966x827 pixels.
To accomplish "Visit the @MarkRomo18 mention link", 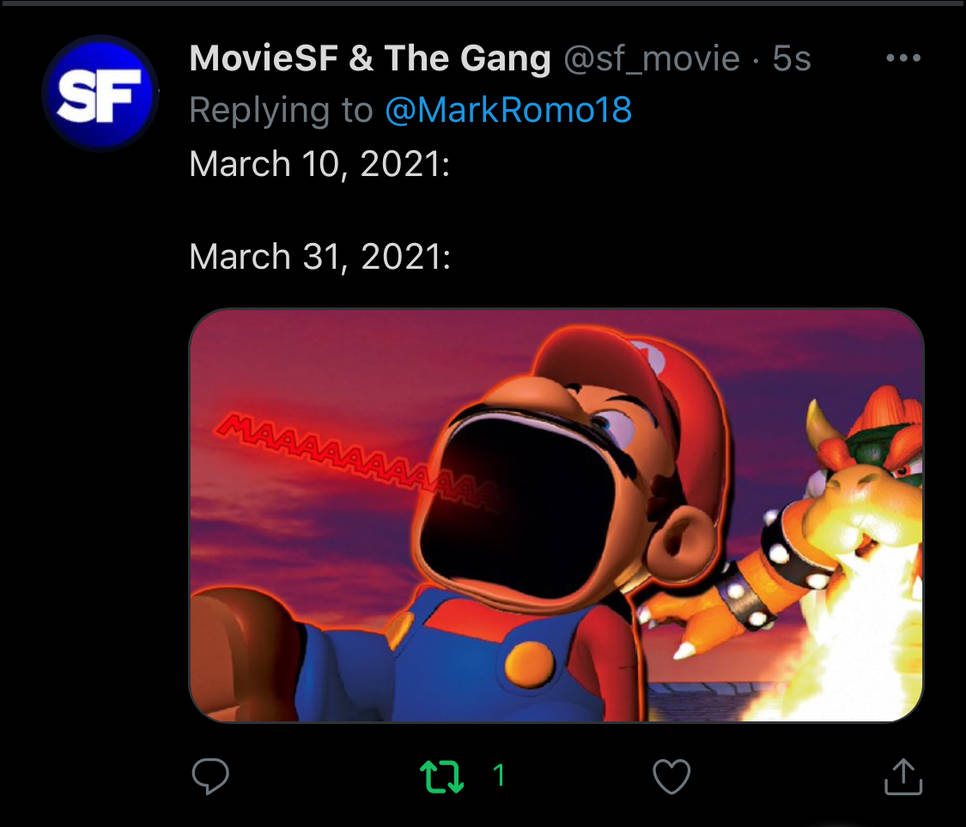I will point(508,110).
